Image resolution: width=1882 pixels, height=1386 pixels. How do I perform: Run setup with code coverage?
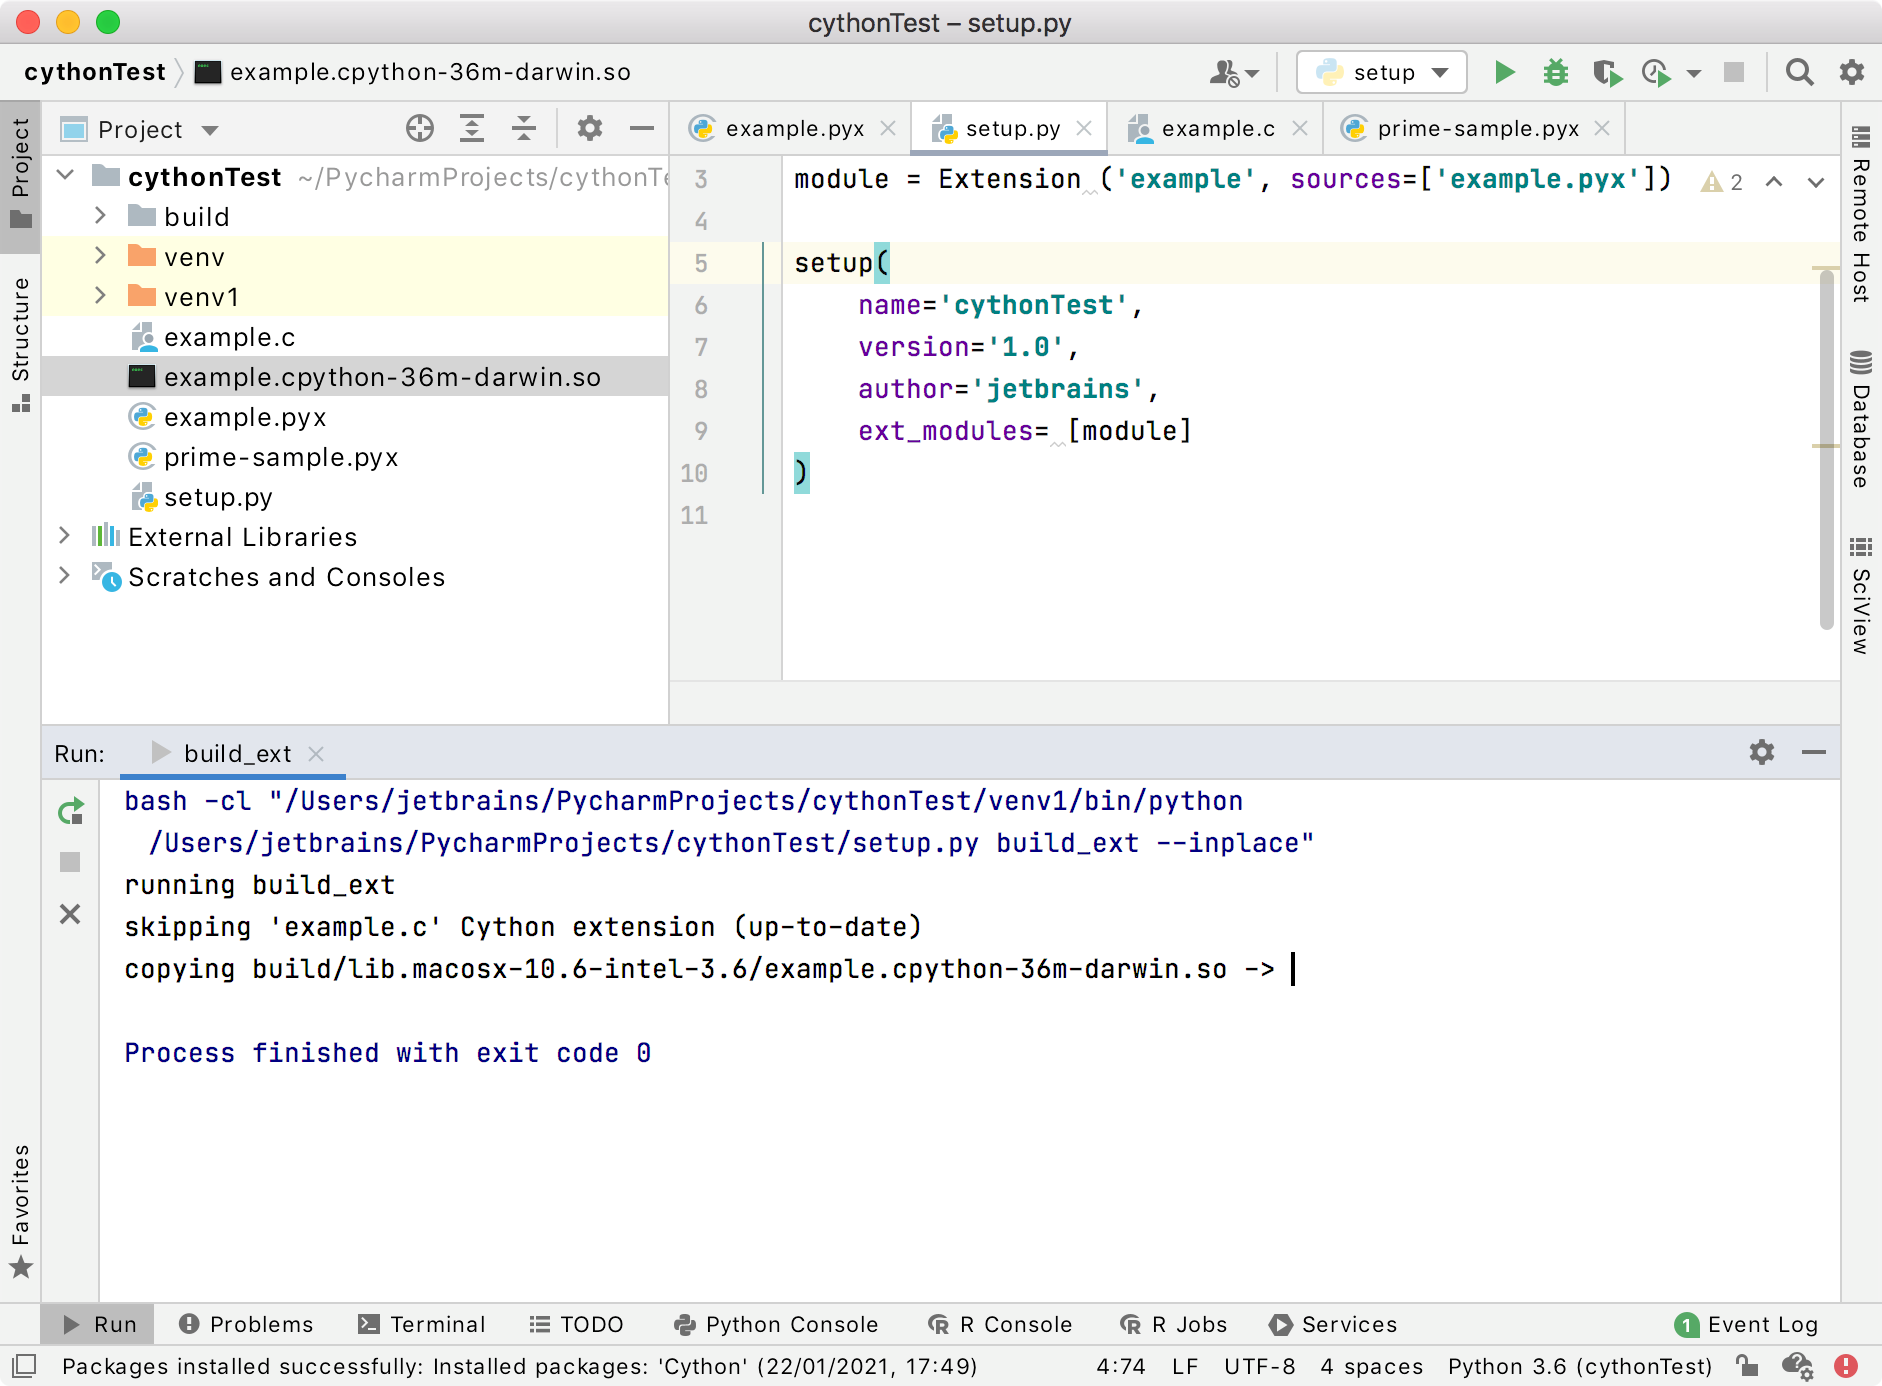tap(1608, 72)
